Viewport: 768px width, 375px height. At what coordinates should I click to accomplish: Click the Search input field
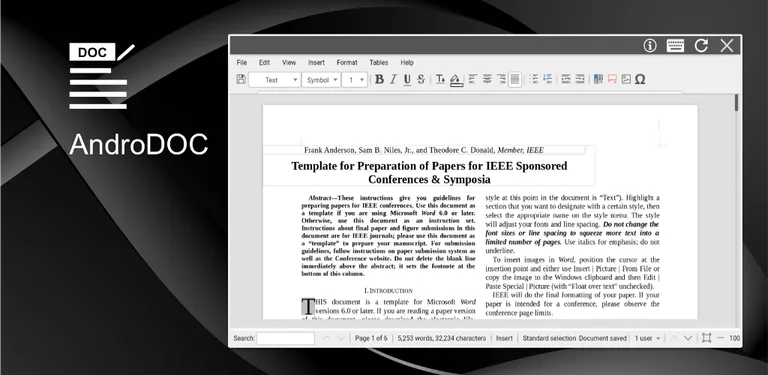pos(286,338)
